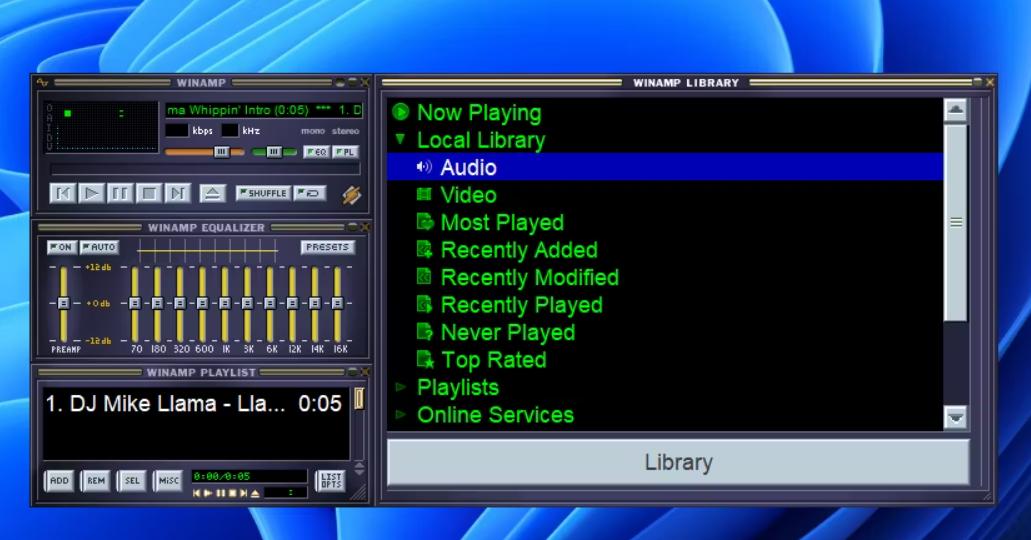Click the Never Played view icon

[425, 332]
